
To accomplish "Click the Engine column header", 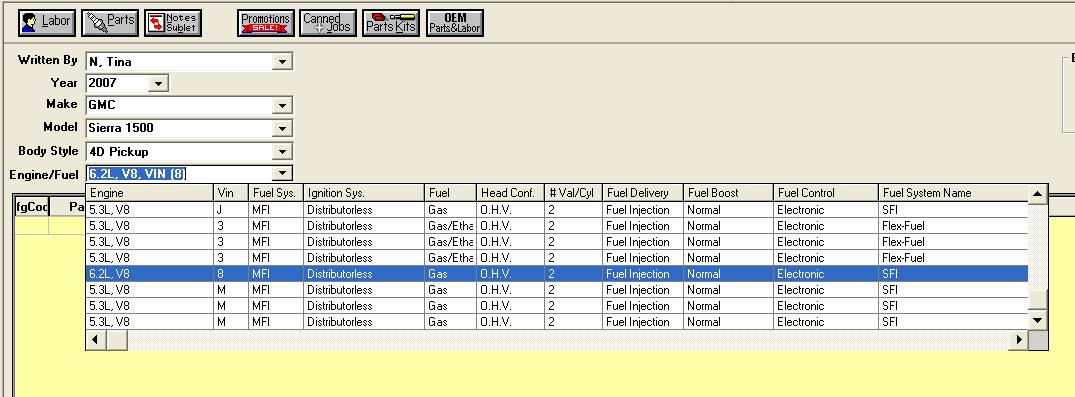I will tap(150, 193).
